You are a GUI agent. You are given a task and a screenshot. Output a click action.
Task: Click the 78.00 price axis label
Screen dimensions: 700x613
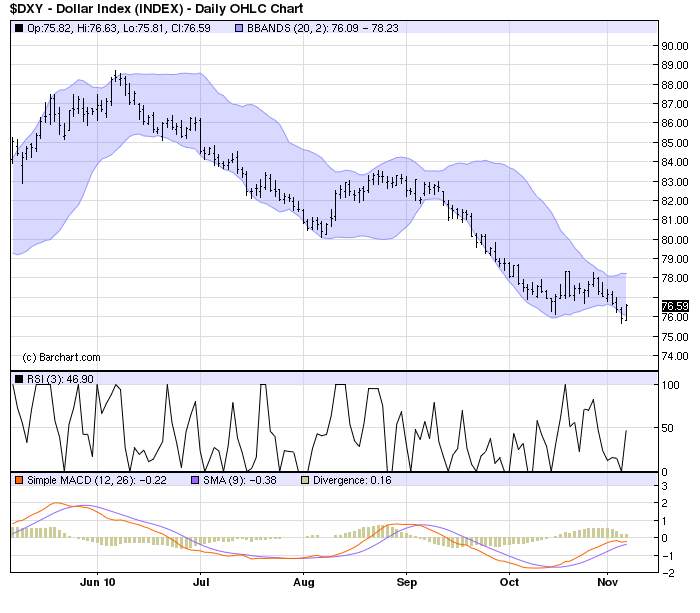(675, 278)
